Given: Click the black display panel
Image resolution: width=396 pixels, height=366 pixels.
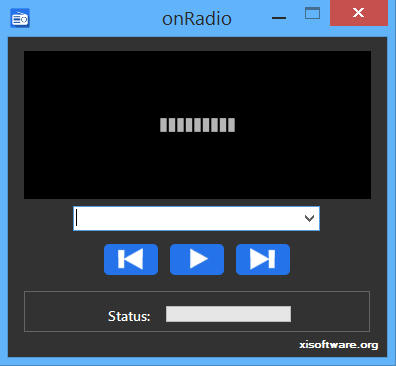Looking at the screenshot, I should pos(197,125).
